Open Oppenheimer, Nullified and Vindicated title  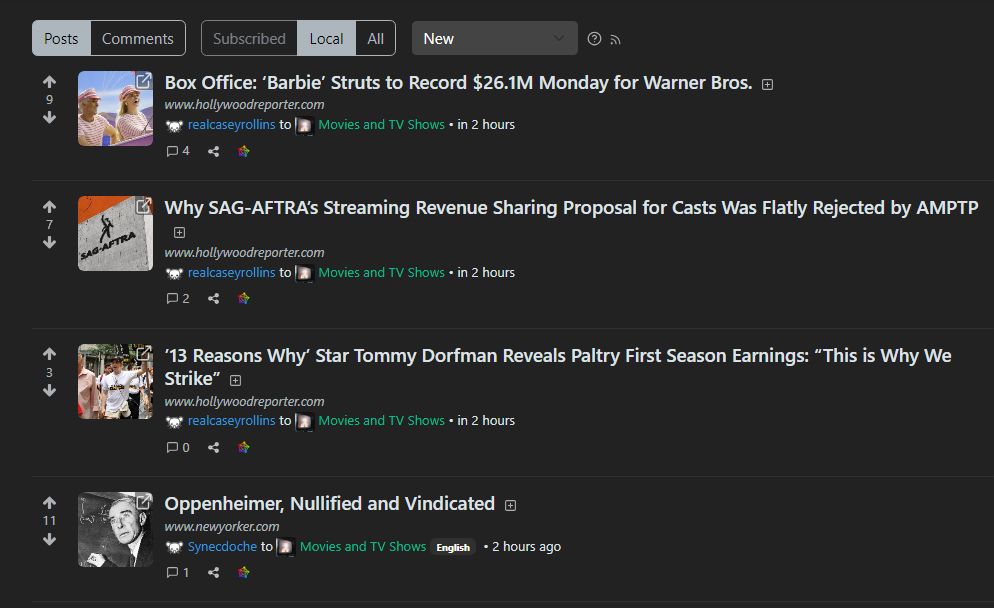[330, 503]
